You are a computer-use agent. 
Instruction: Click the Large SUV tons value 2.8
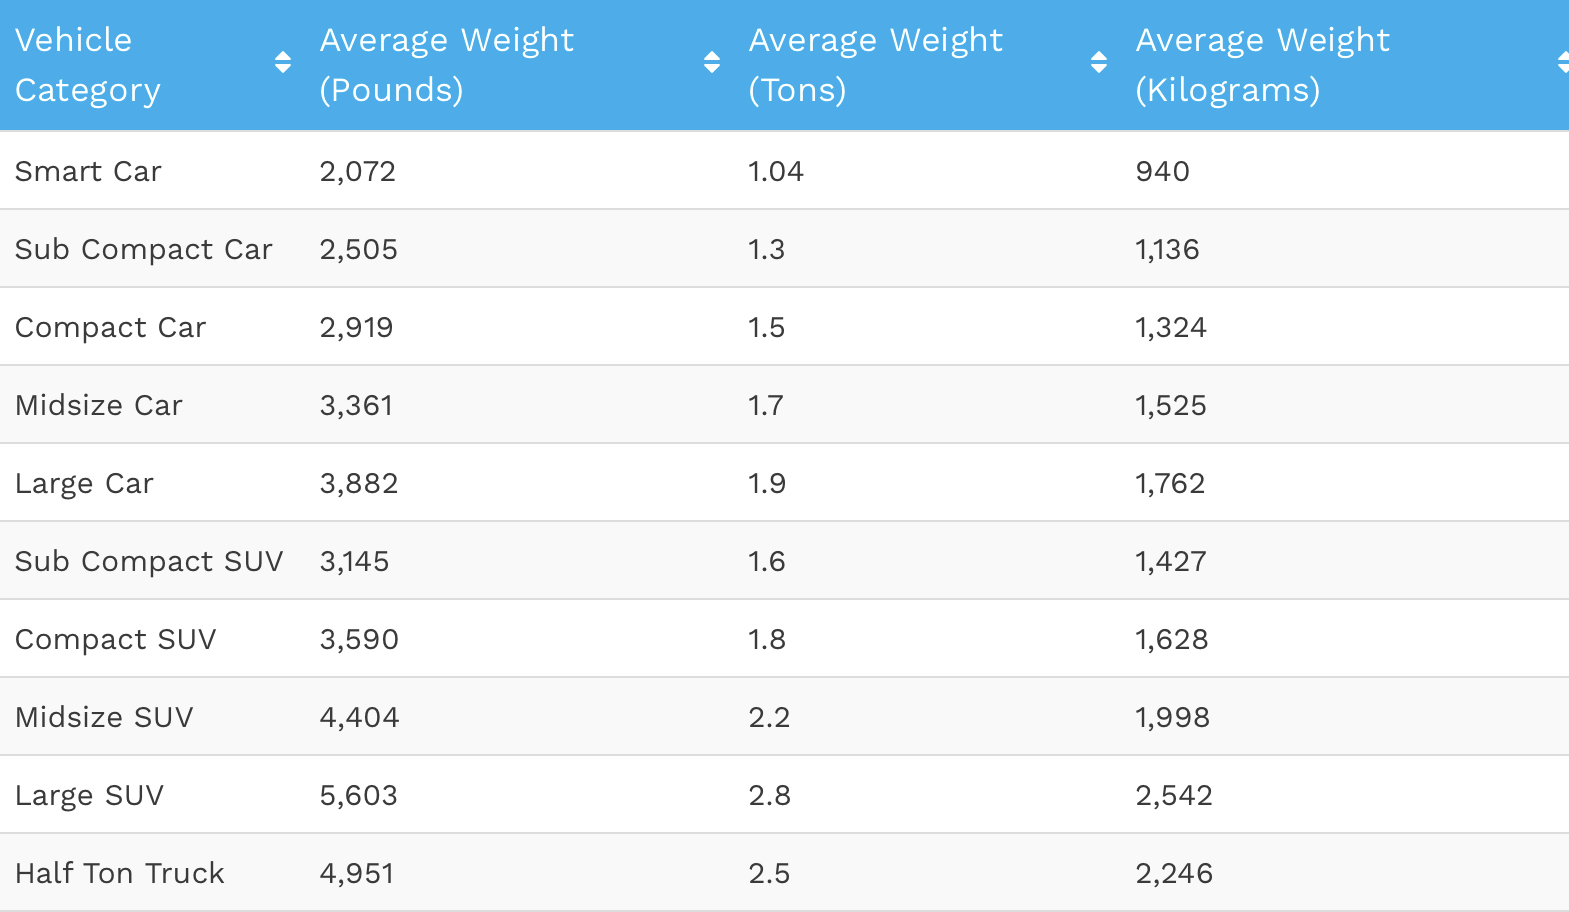click(x=769, y=795)
